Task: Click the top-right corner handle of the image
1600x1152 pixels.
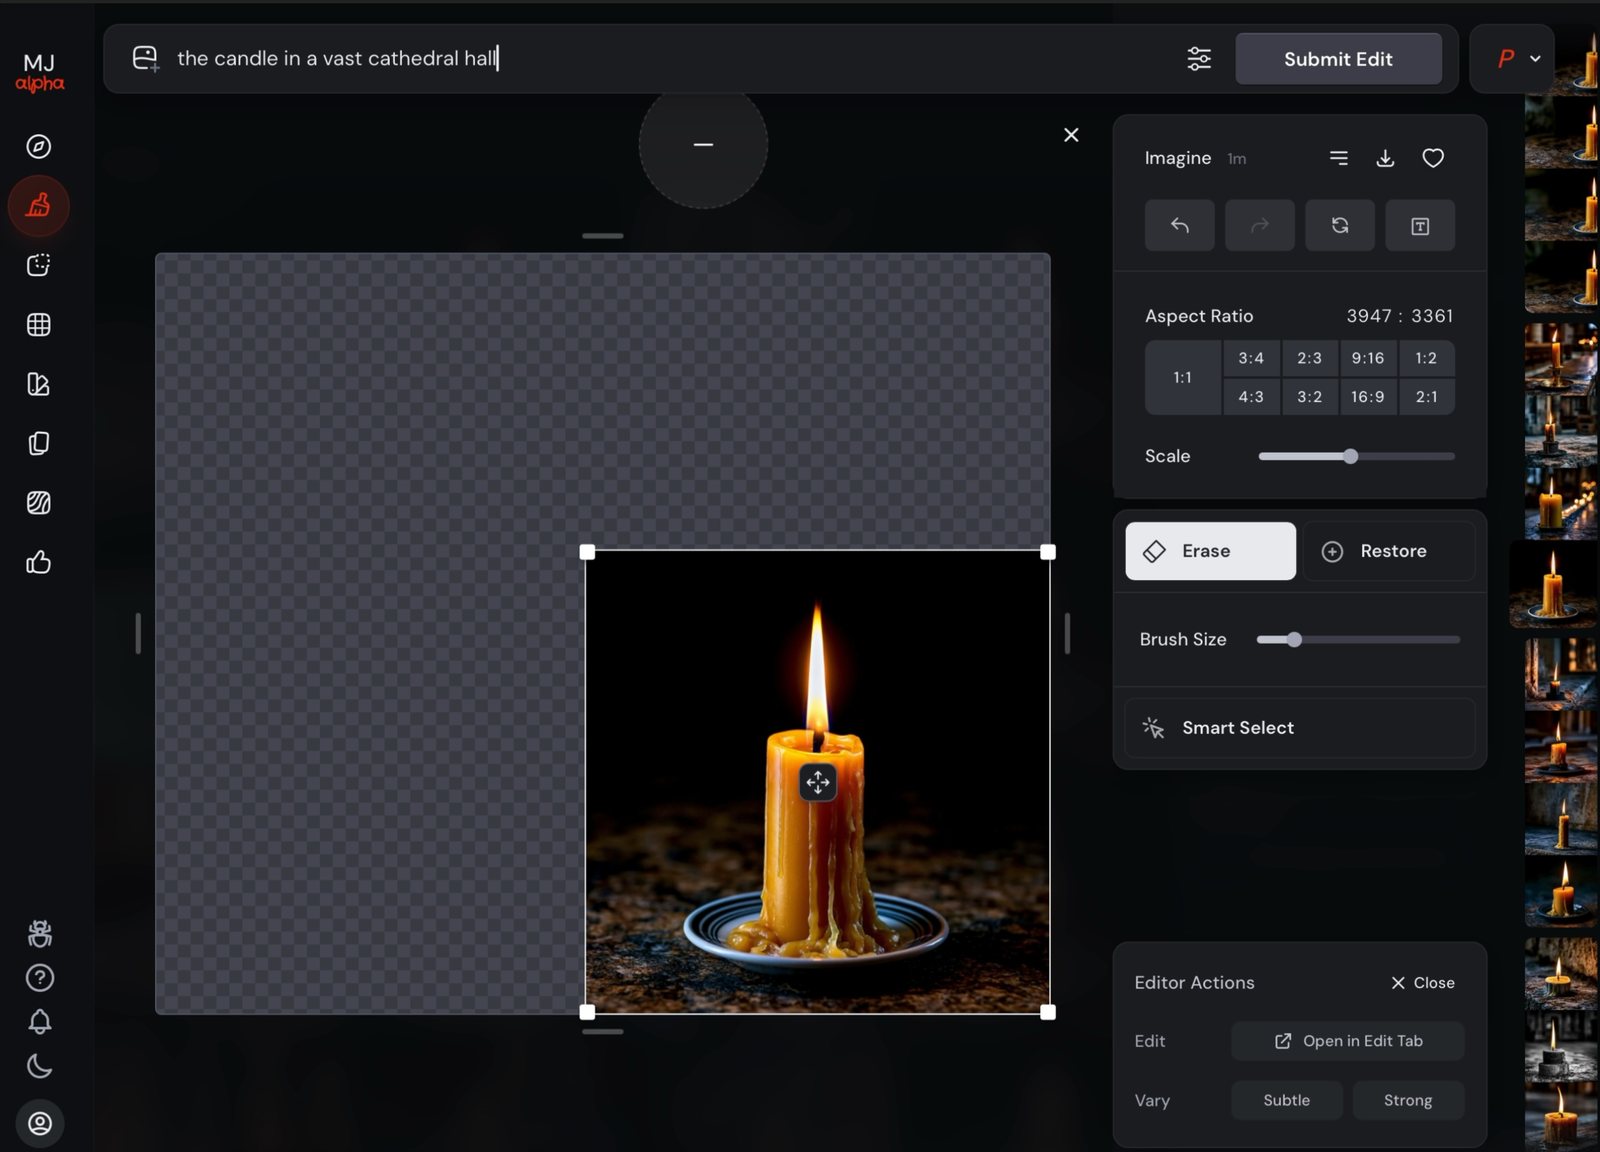Action: click(x=1048, y=552)
